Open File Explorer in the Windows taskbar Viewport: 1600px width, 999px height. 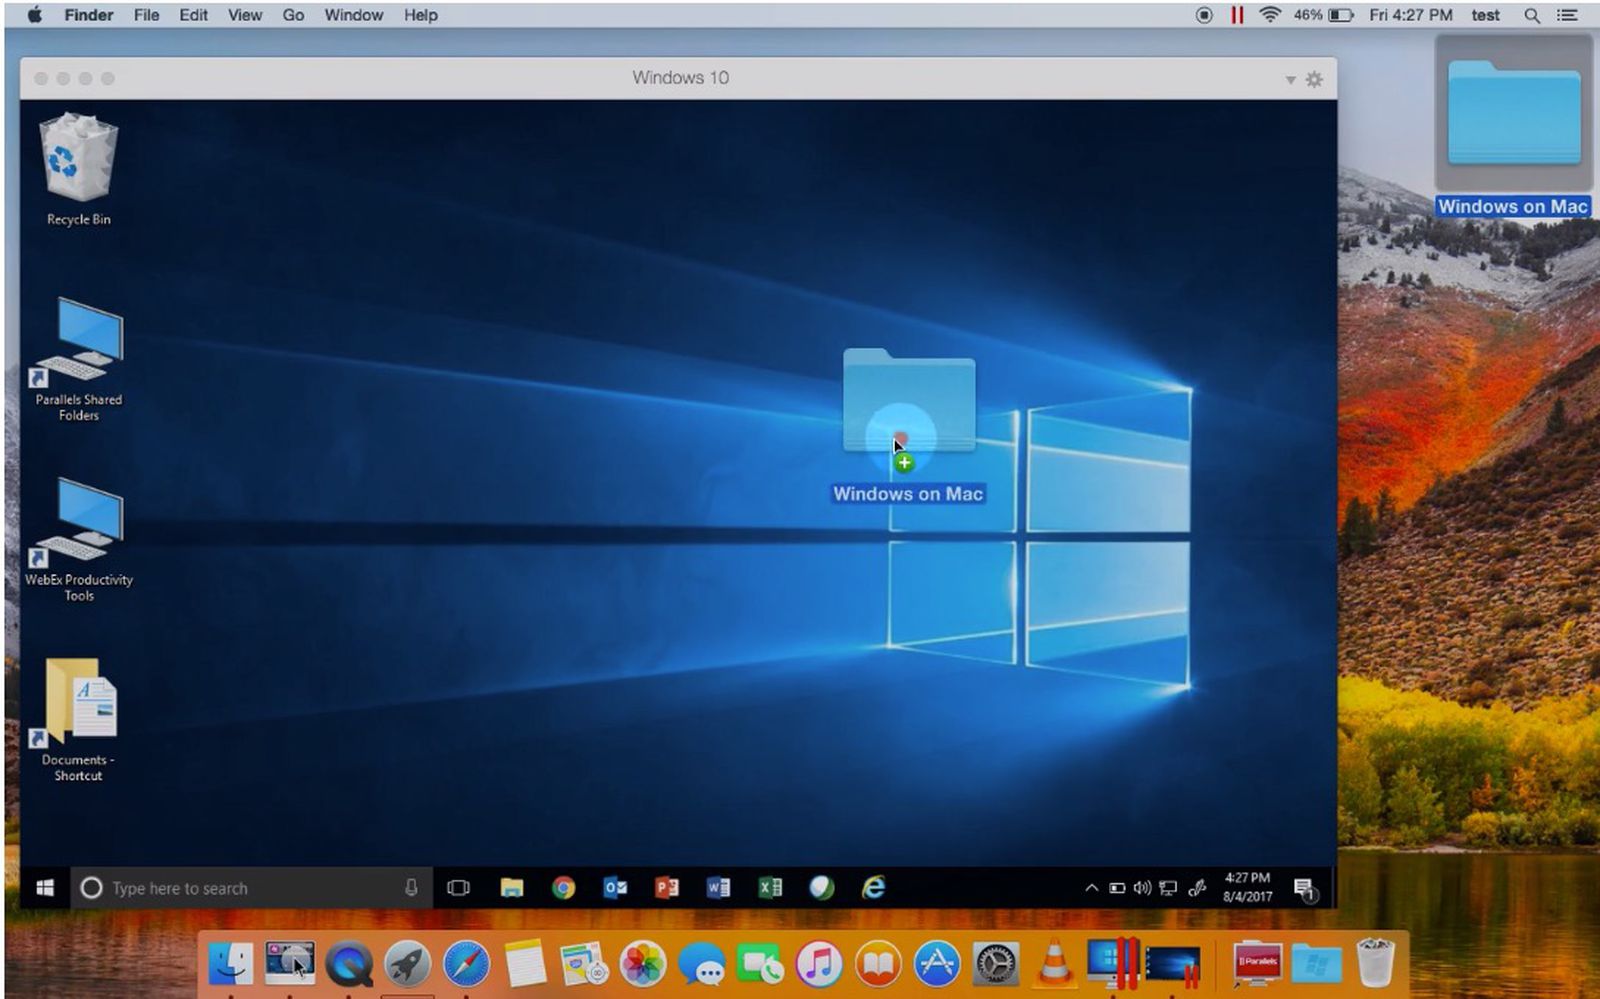[512, 888]
